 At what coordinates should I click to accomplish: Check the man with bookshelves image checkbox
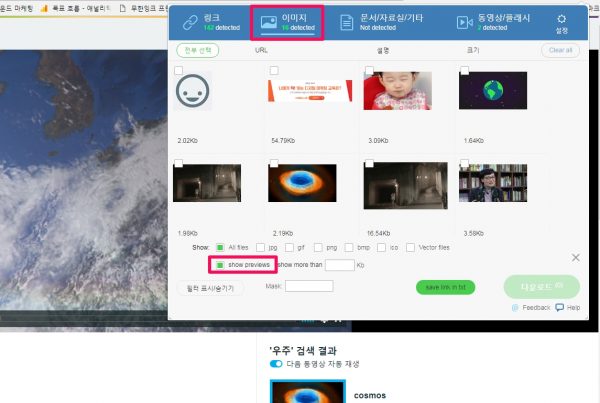pos(465,163)
